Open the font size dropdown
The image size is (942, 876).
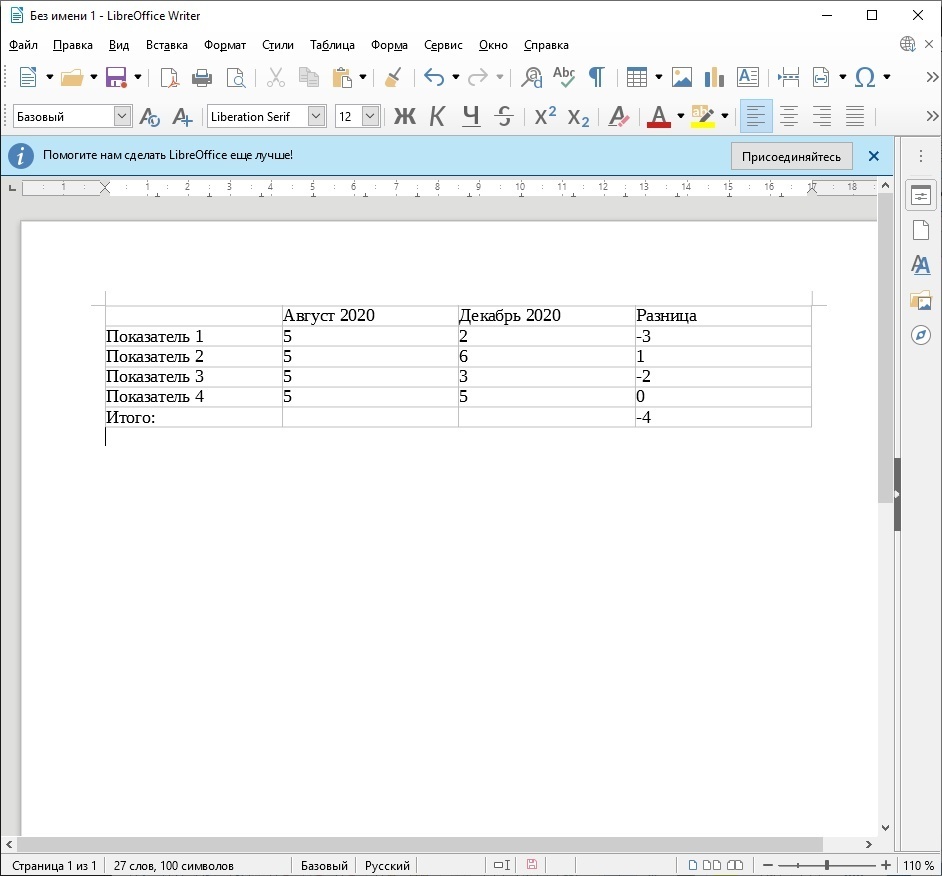click(370, 117)
